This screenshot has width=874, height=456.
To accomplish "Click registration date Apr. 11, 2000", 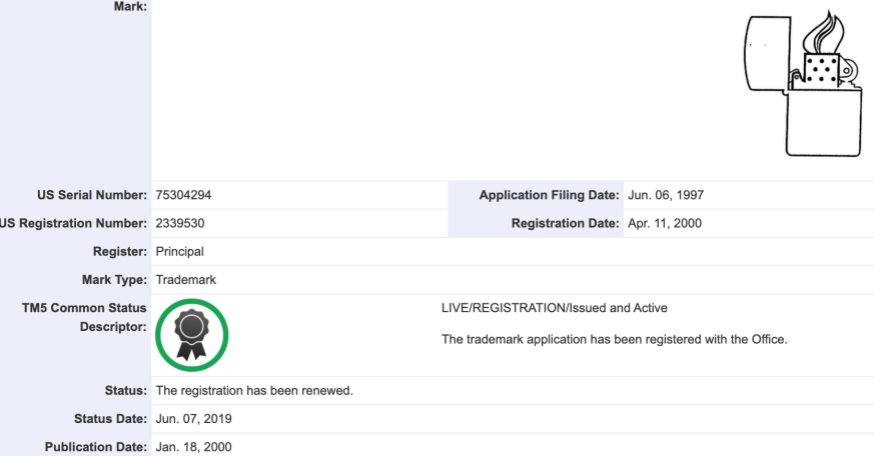I will coord(664,224).
